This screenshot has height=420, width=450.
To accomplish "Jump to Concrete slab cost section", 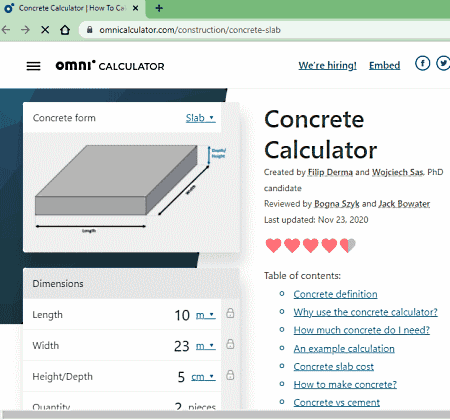I will 333,367.
